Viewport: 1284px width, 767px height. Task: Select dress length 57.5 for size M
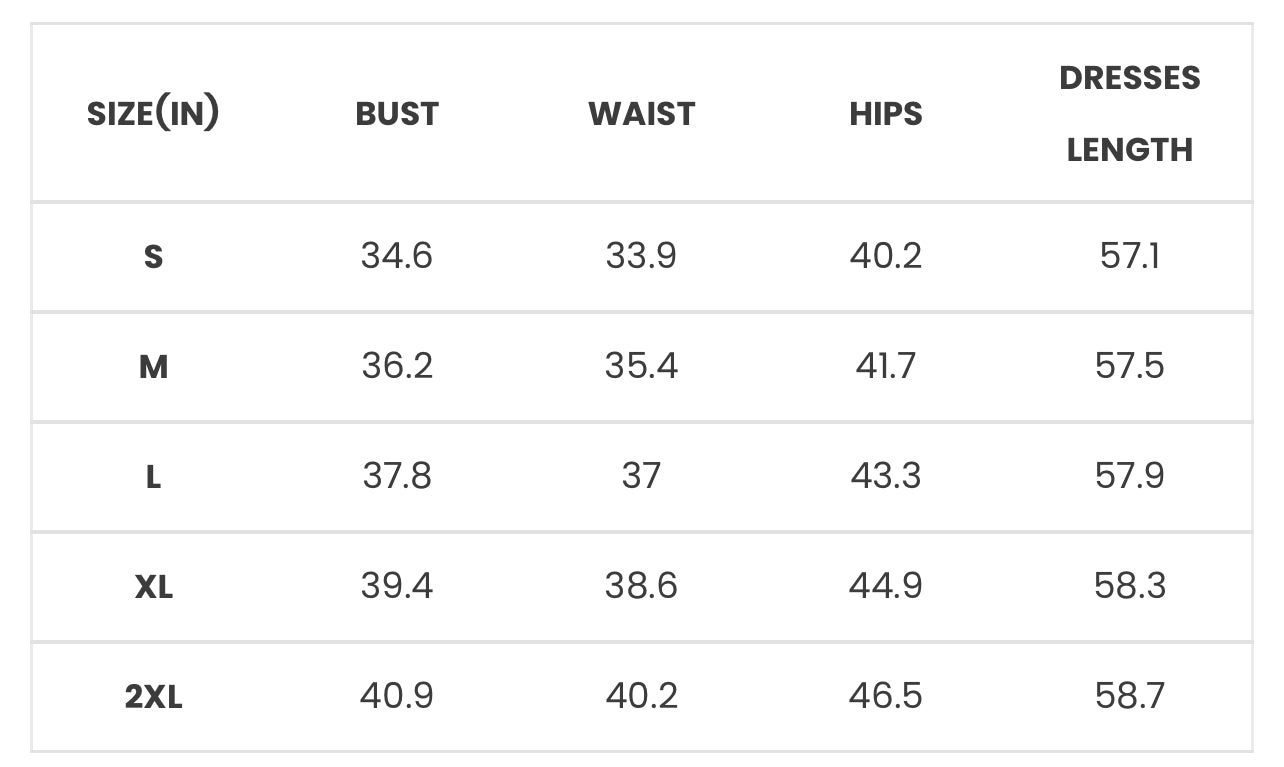[x=1130, y=366]
